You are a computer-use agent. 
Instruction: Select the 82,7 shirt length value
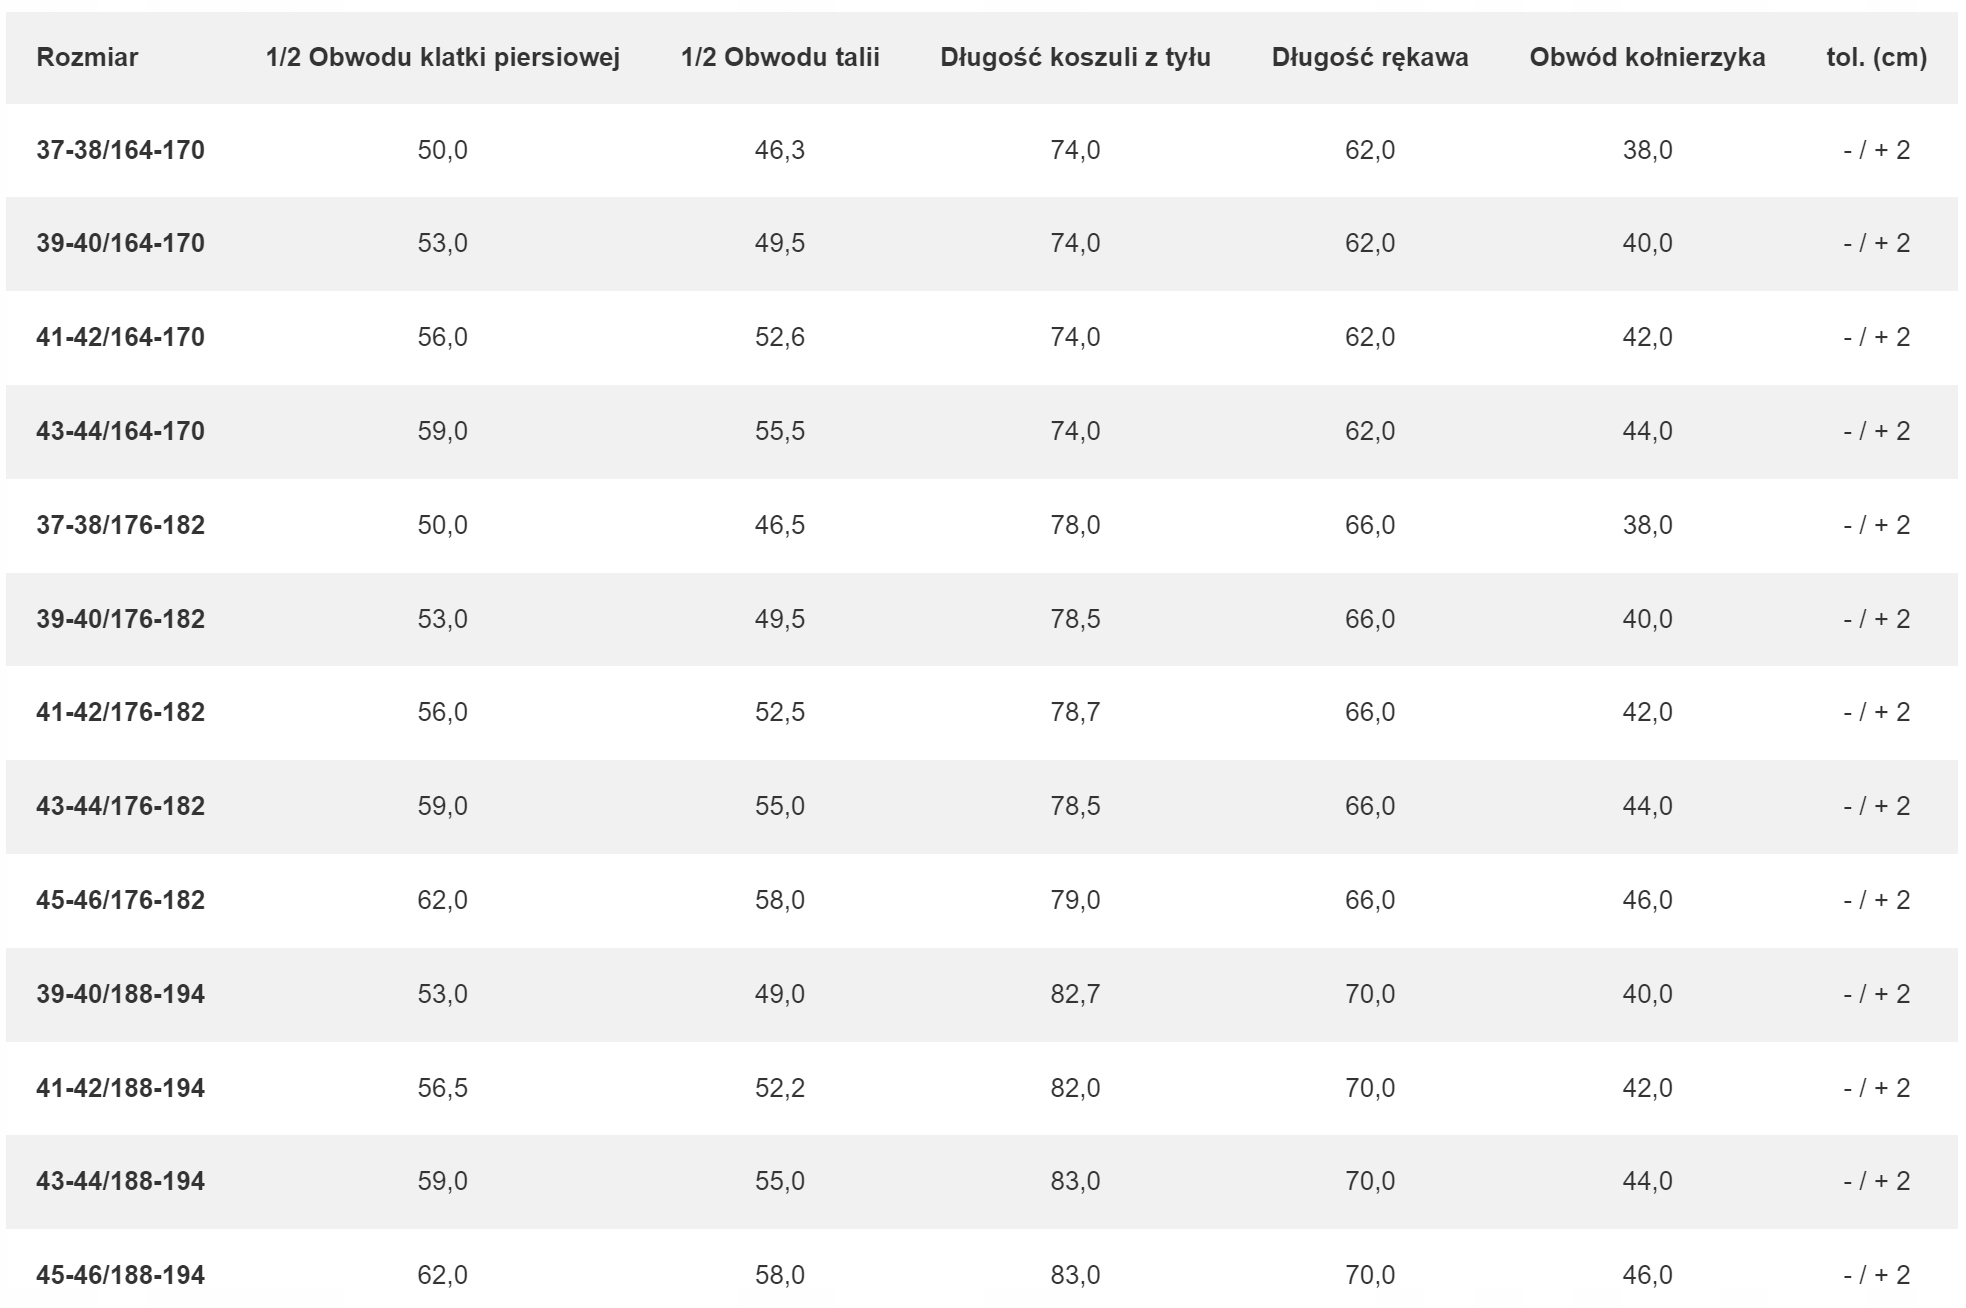[1075, 994]
